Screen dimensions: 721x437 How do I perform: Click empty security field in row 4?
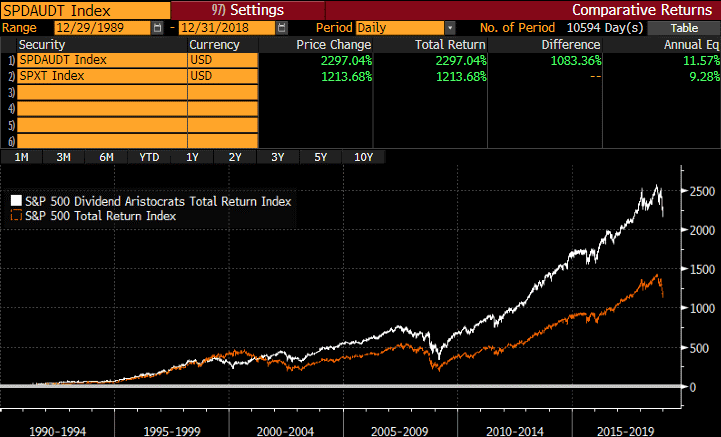click(102, 109)
